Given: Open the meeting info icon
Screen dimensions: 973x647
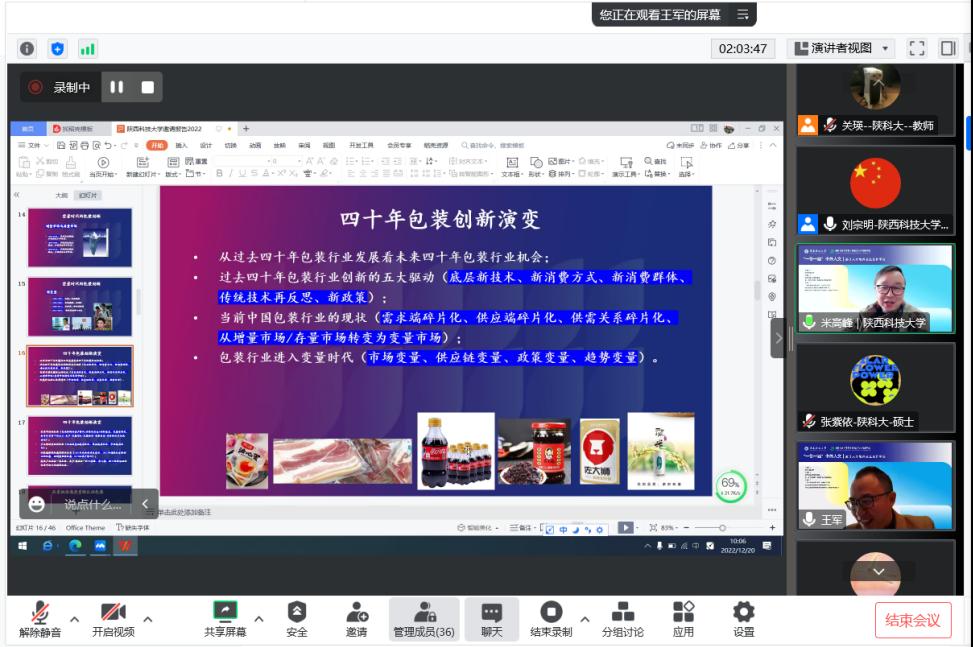Looking at the screenshot, I should 27,49.
